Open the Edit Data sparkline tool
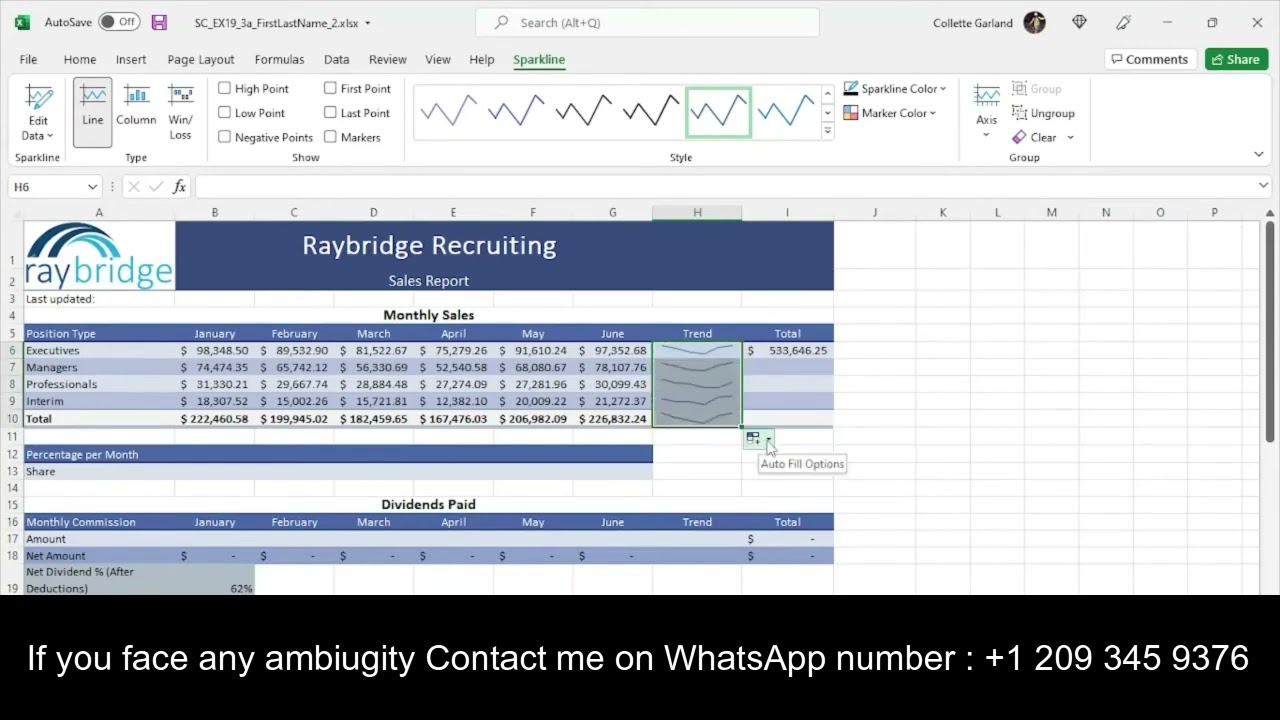 tap(38, 112)
